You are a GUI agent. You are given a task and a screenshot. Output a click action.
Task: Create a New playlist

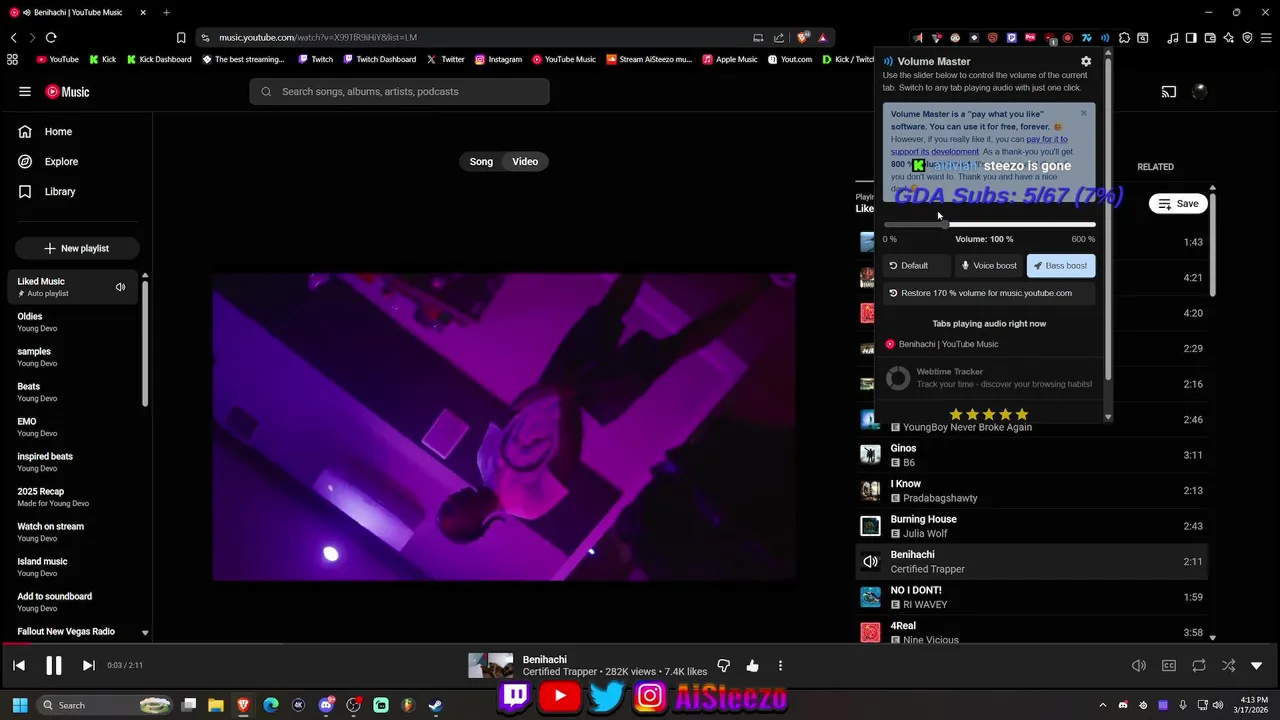click(x=76, y=248)
